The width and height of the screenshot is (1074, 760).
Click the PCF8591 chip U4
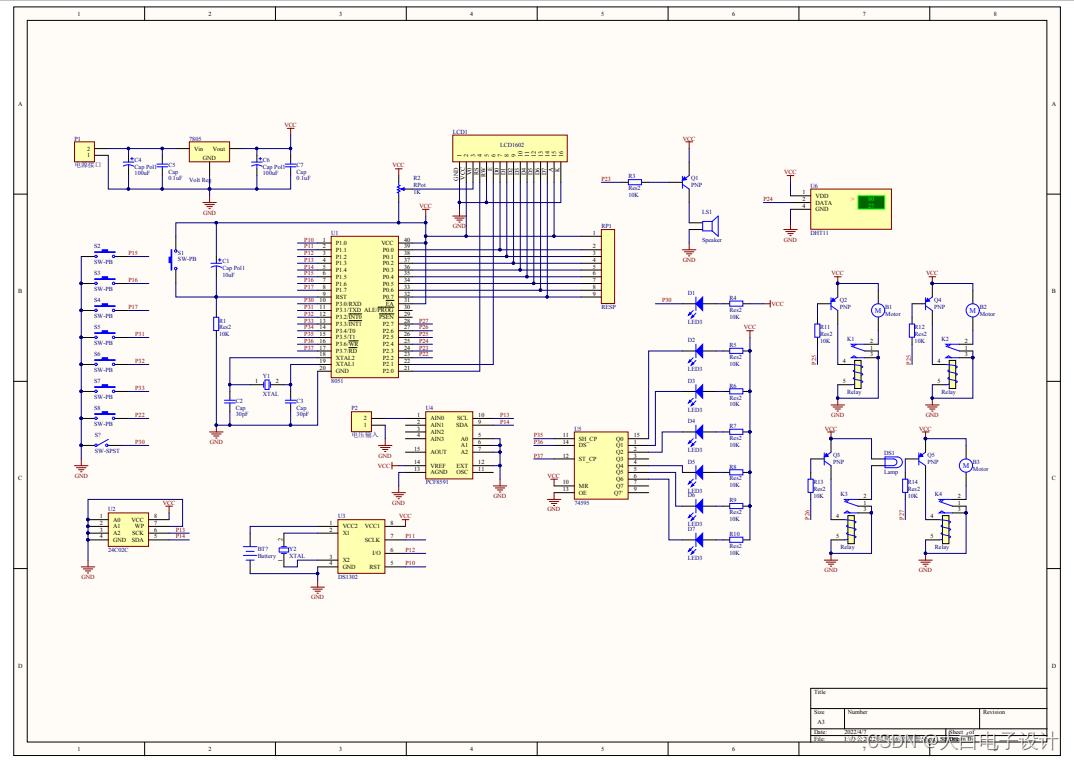coord(449,445)
